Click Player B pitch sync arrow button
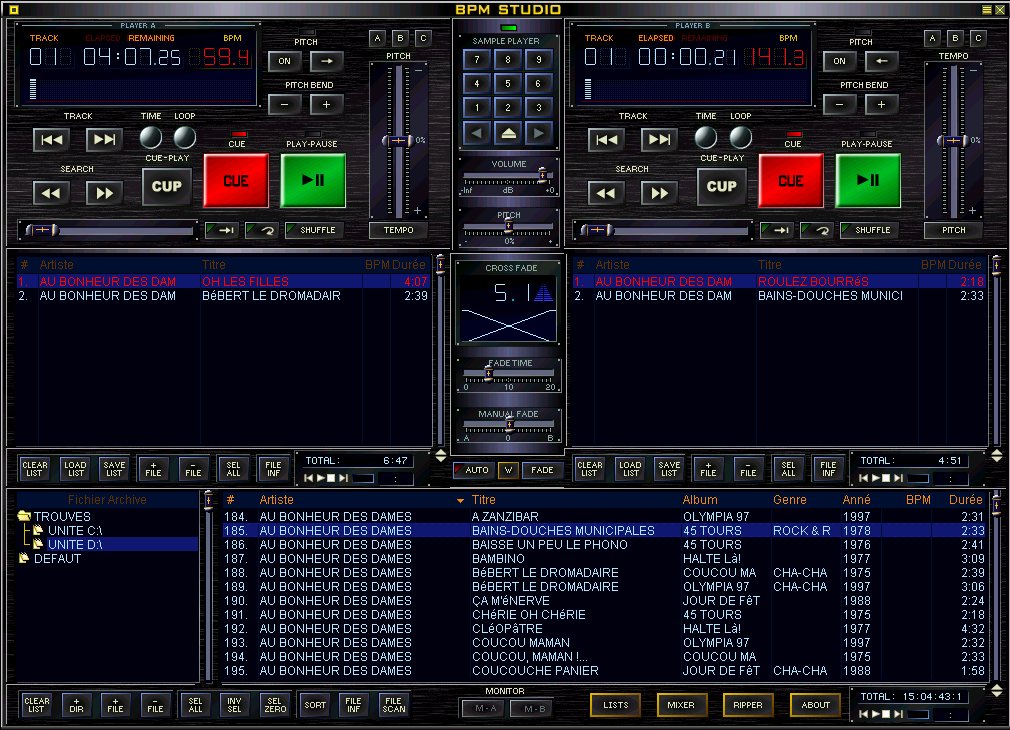 (x=882, y=61)
